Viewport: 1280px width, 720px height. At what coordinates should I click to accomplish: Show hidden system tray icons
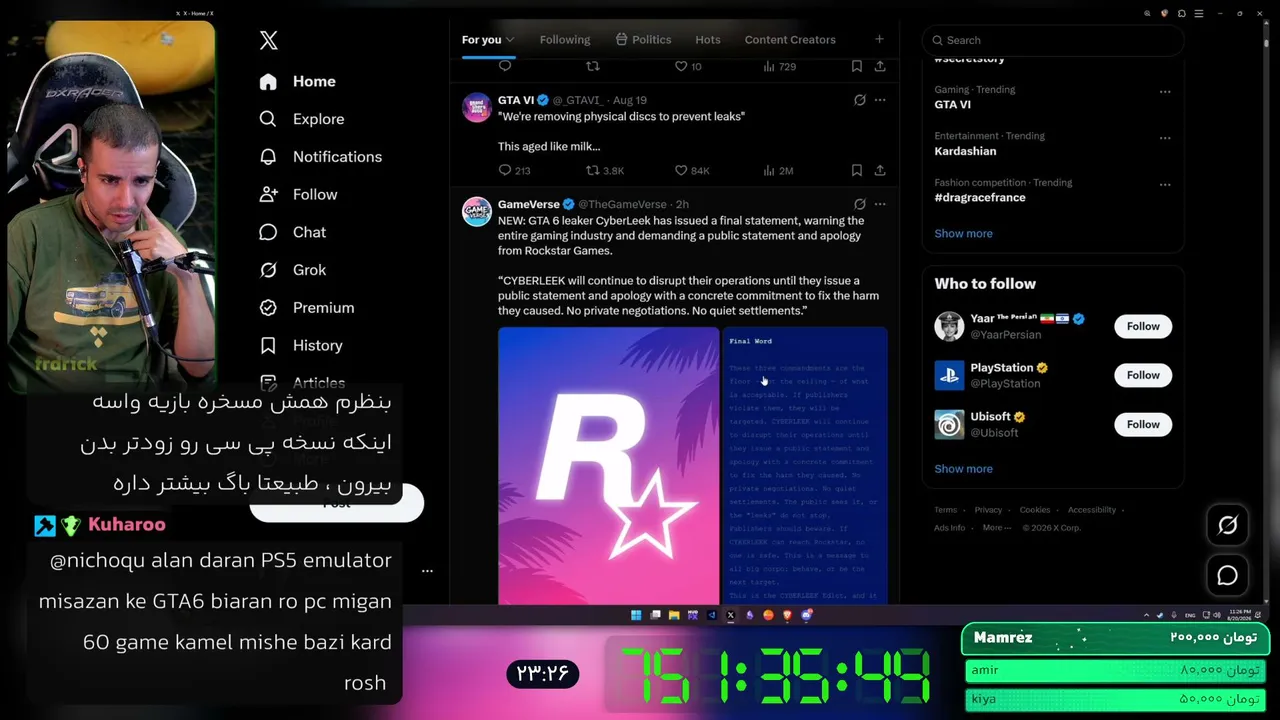[1147, 615]
